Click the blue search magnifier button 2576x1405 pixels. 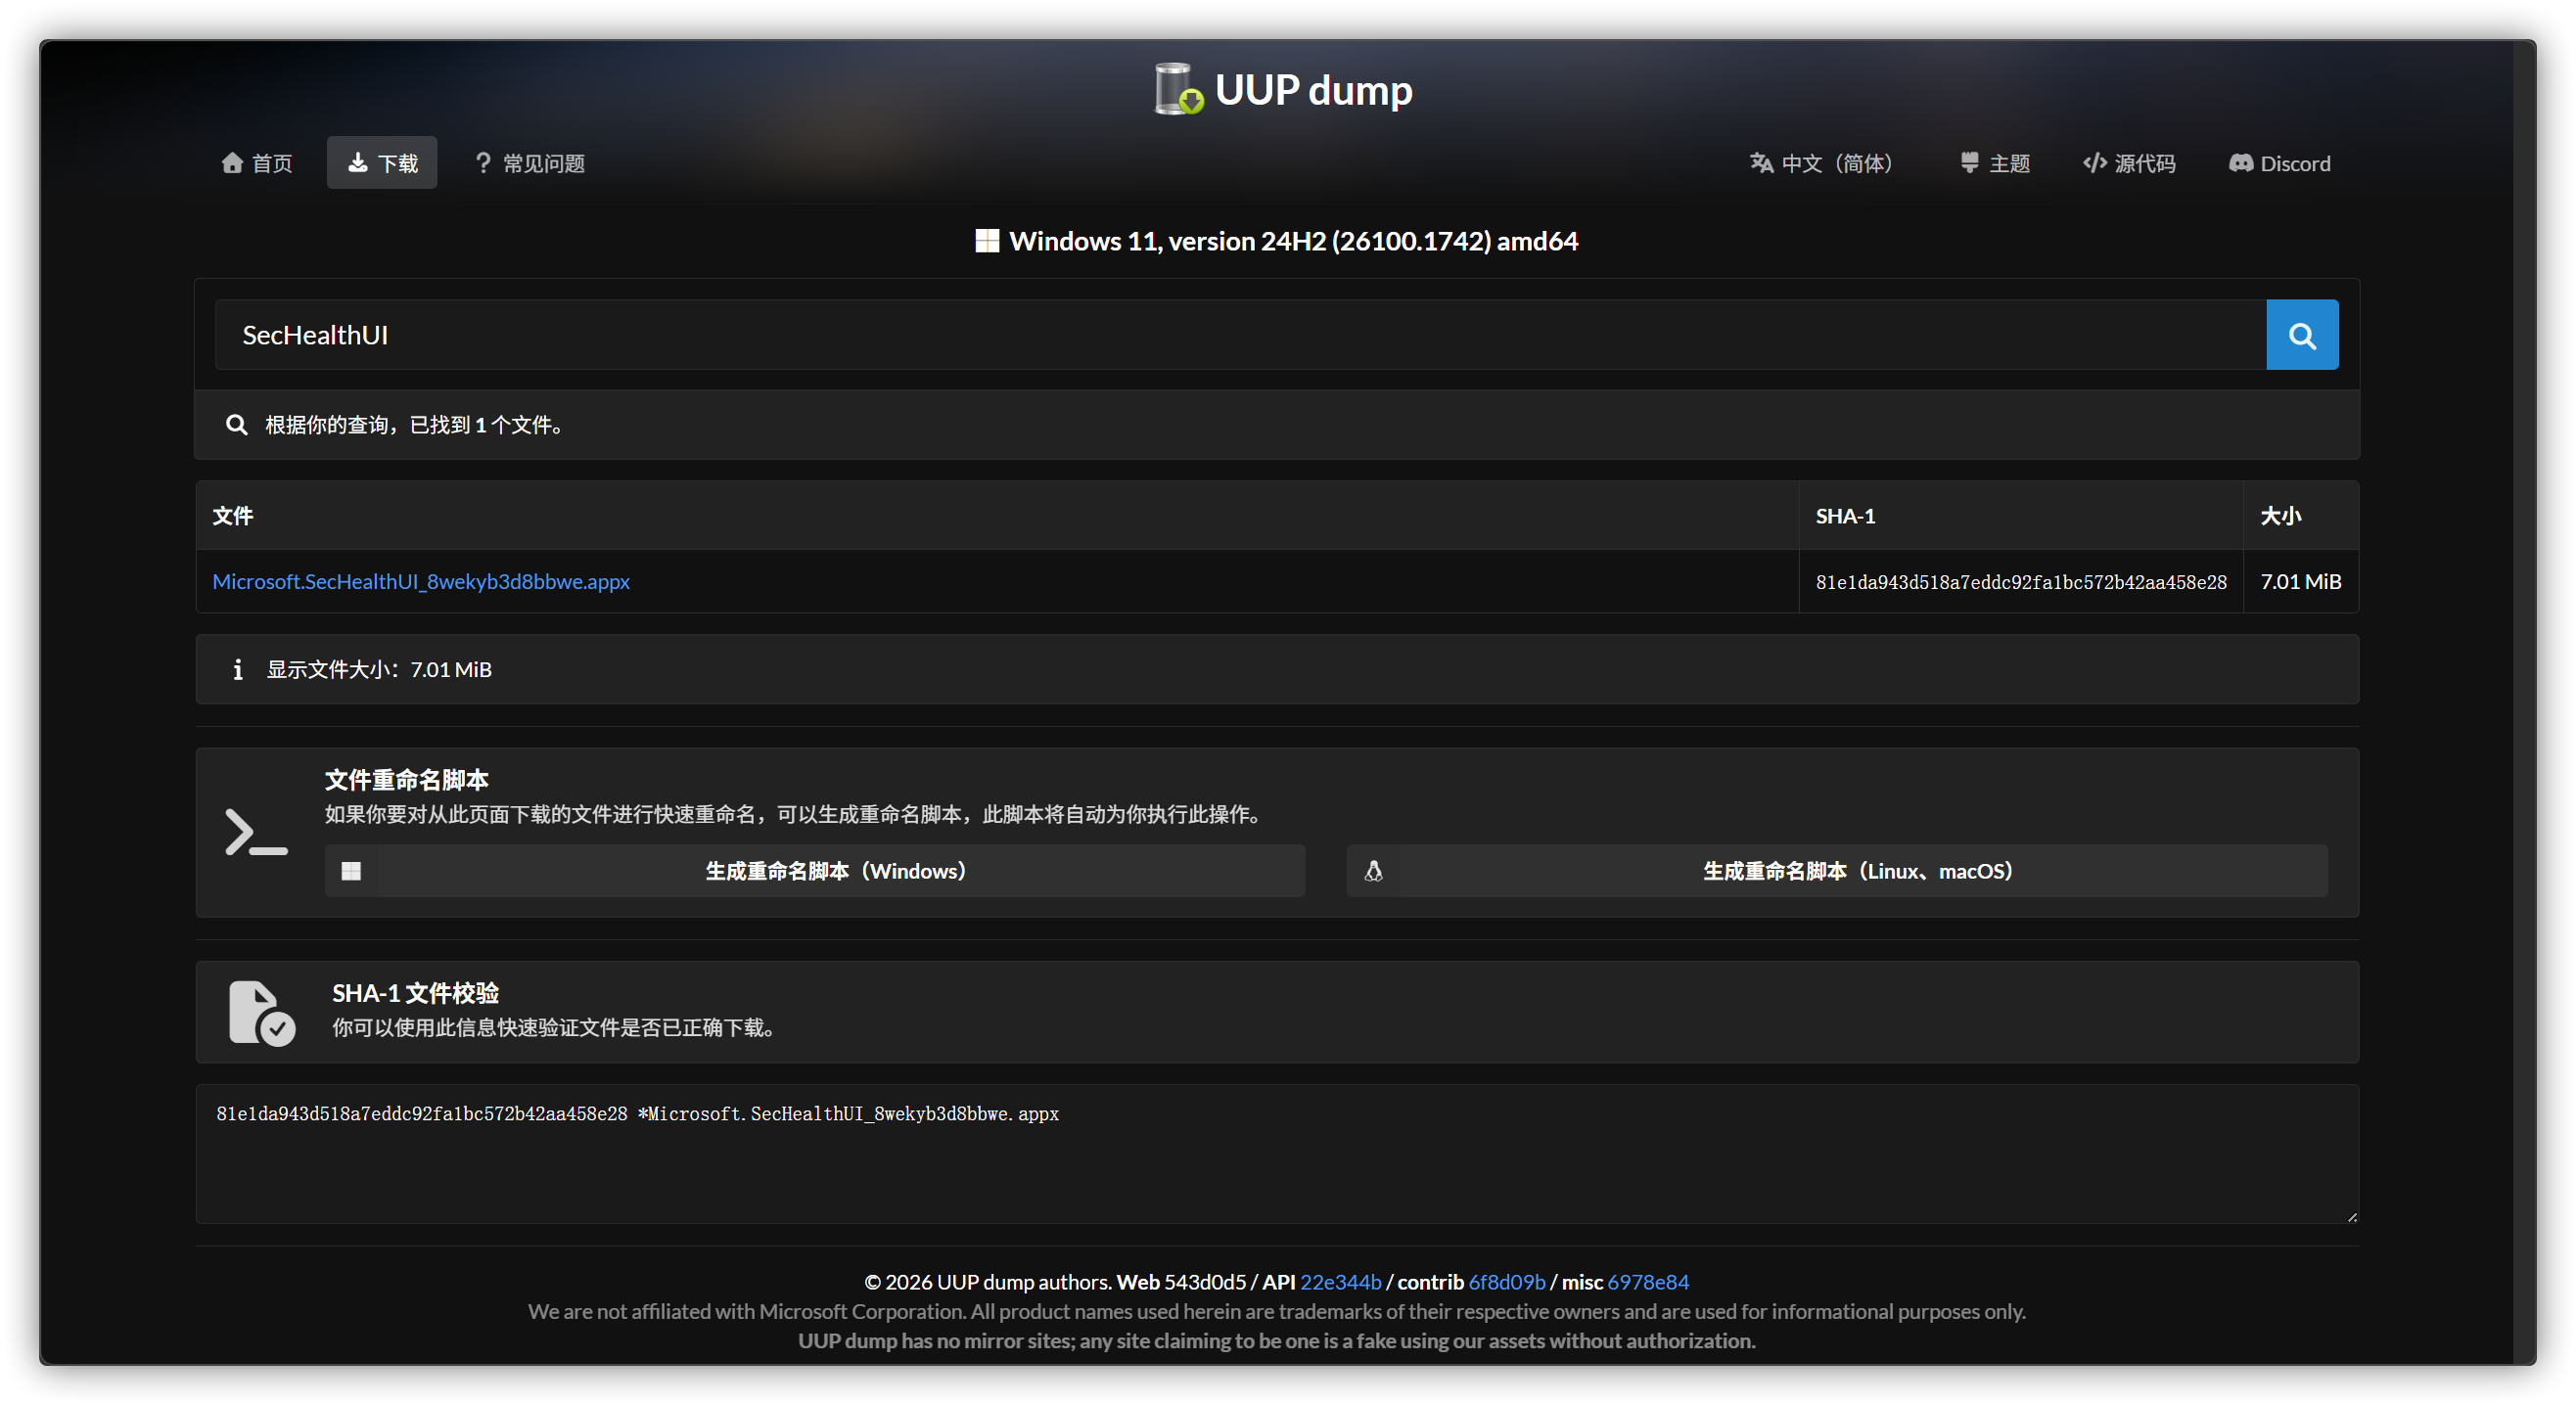click(x=2301, y=335)
